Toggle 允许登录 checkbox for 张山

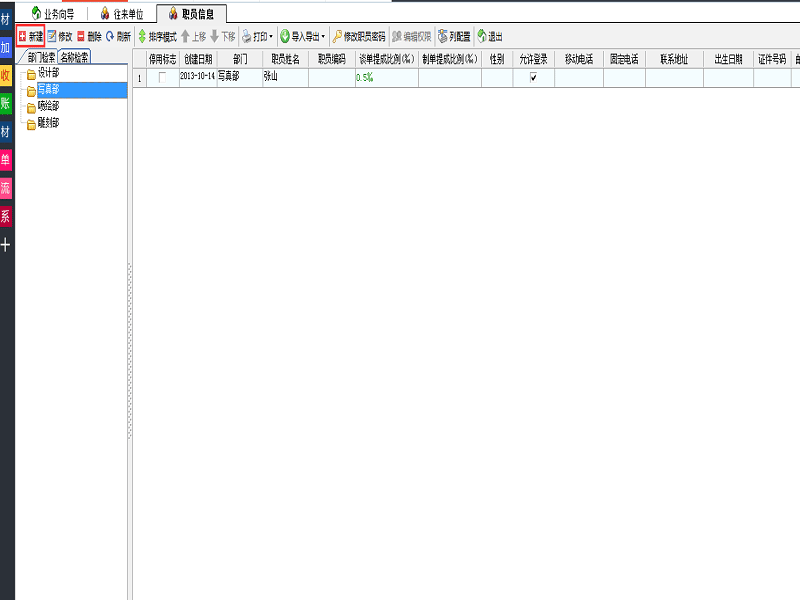coord(533,77)
